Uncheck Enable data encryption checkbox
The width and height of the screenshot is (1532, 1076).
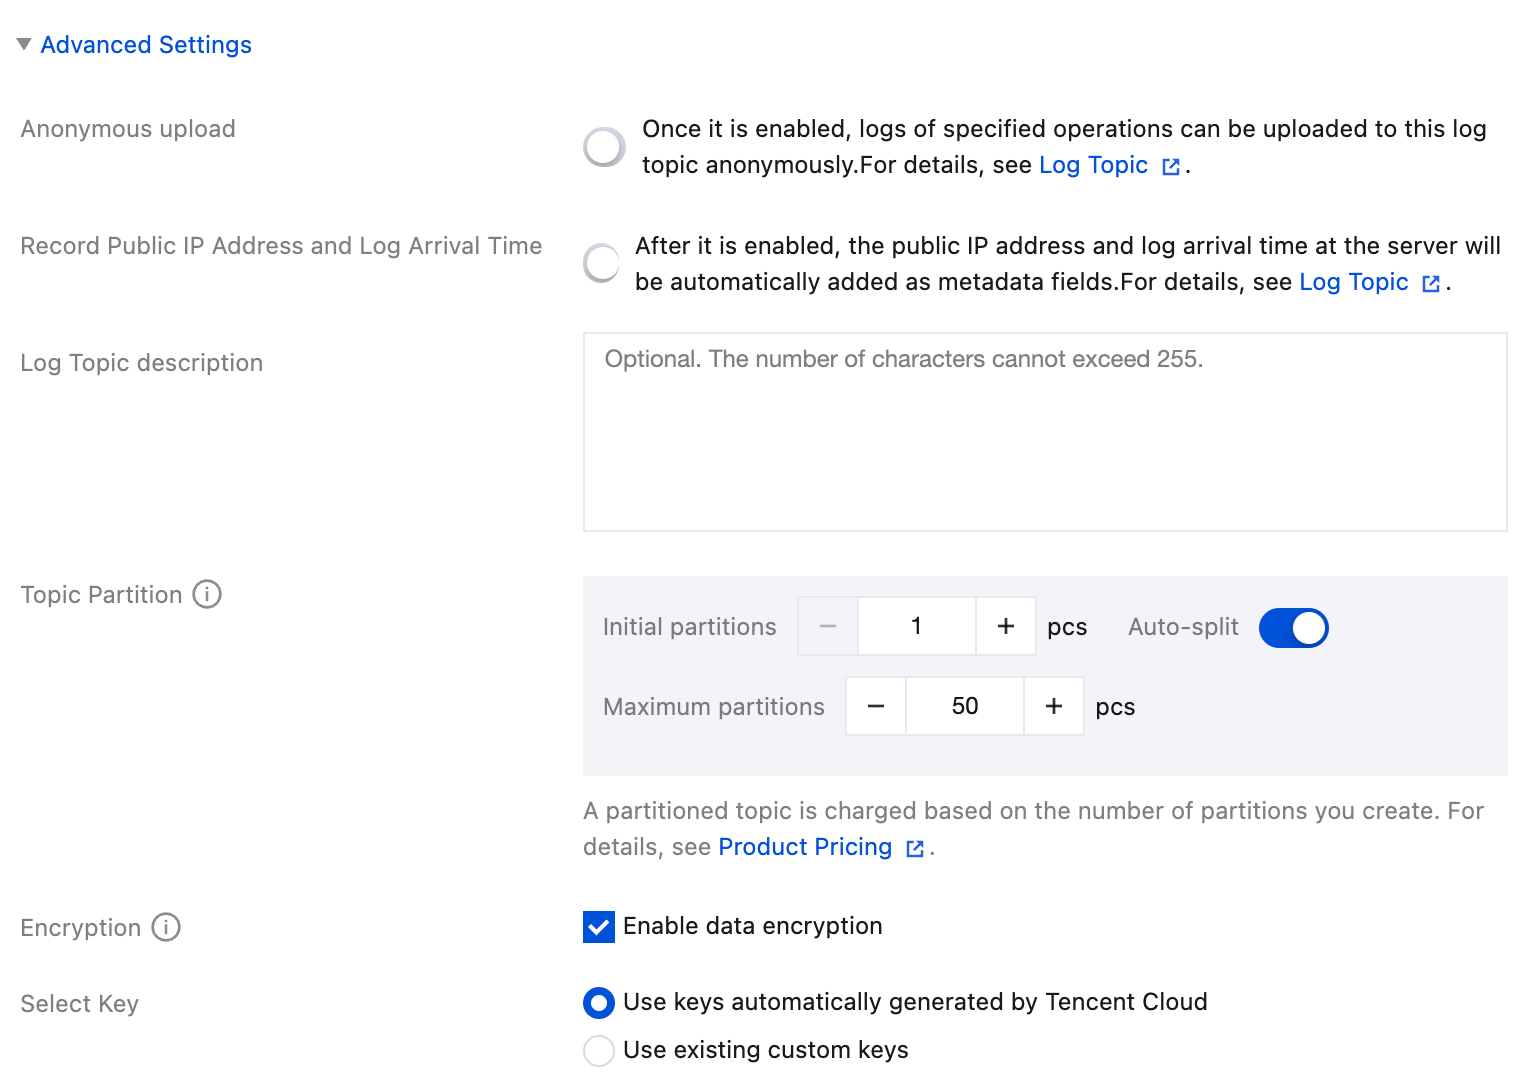tap(599, 927)
